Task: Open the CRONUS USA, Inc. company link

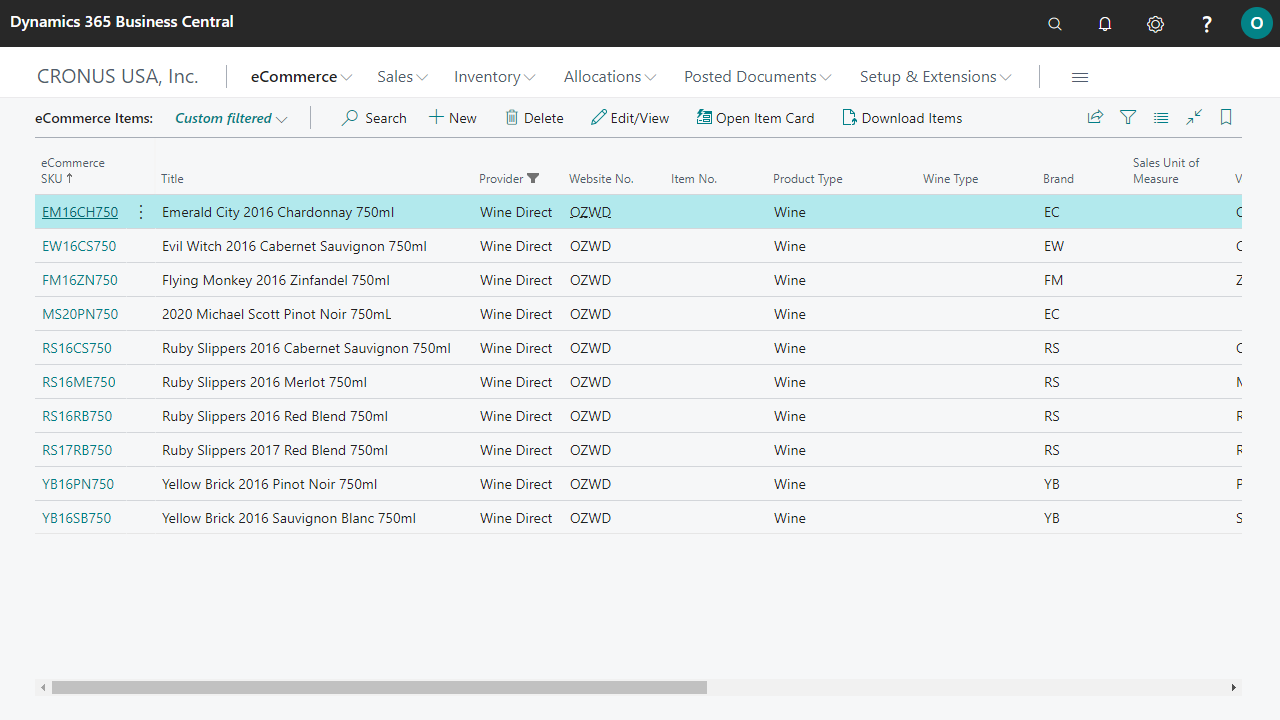Action: click(118, 77)
